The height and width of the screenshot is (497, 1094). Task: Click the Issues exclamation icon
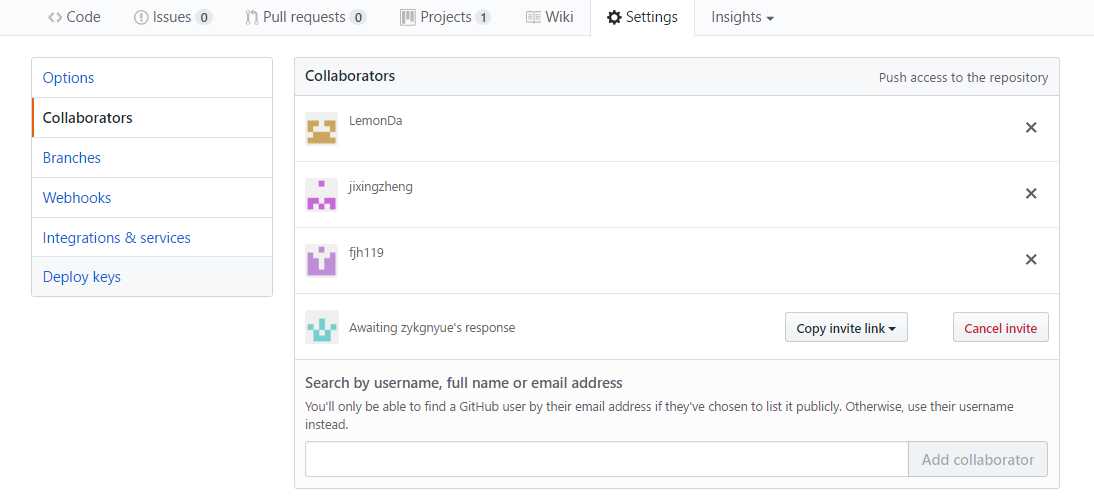coord(141,17)
